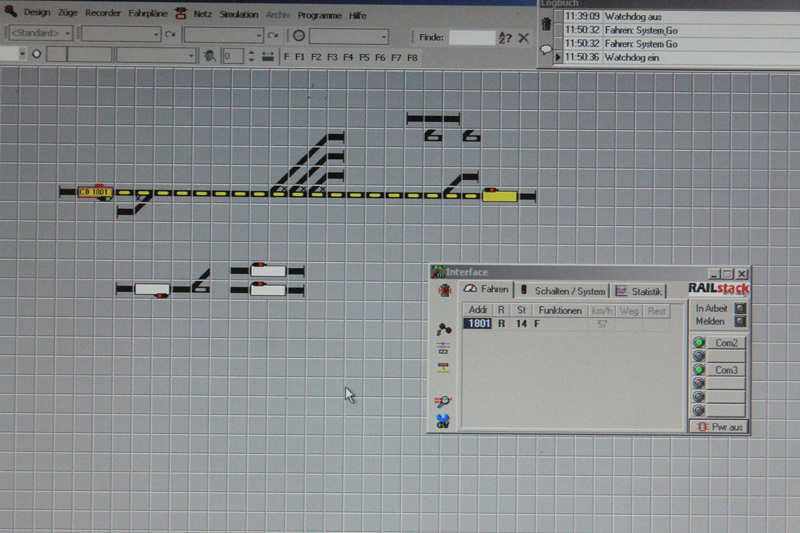Click the connected nodes icon in Interface sidebar

(x=443, y=329)
